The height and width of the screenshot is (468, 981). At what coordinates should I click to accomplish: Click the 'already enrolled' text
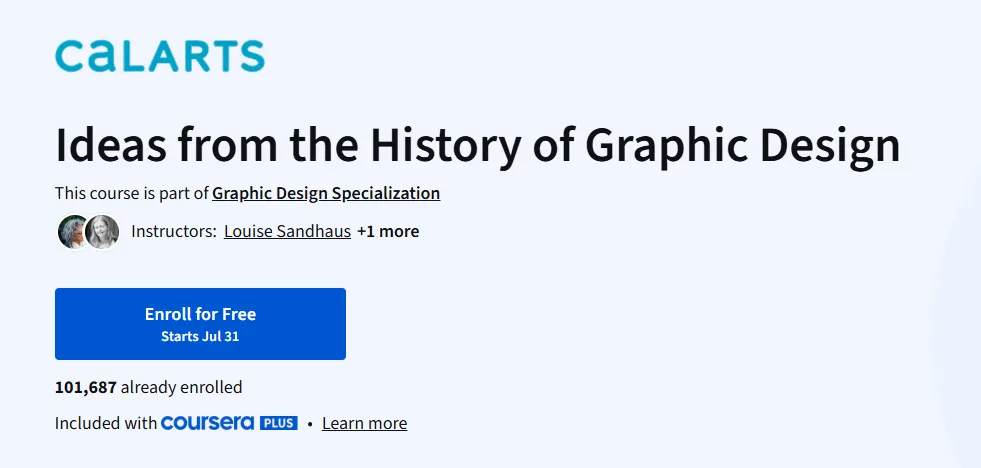coord(181,387)
